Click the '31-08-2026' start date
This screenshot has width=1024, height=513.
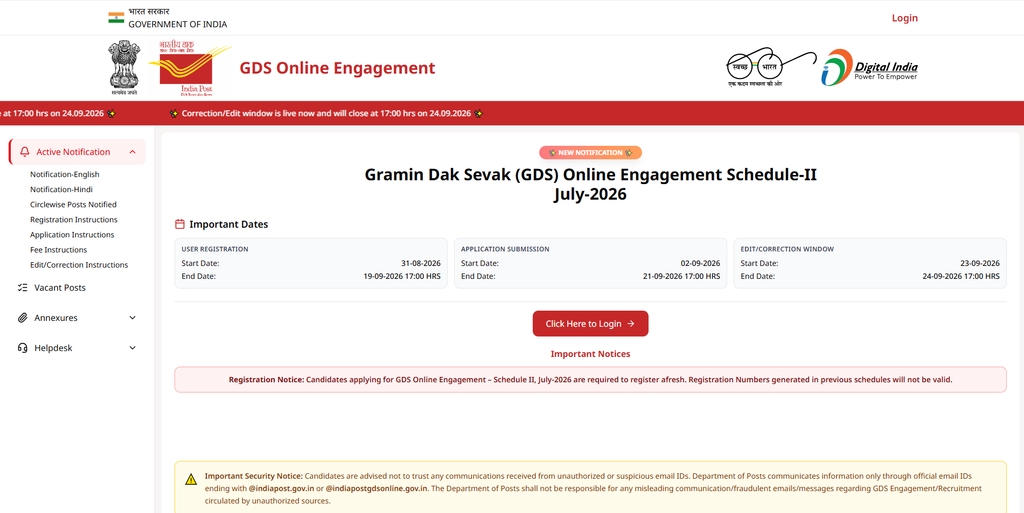(x=421, y=264)
